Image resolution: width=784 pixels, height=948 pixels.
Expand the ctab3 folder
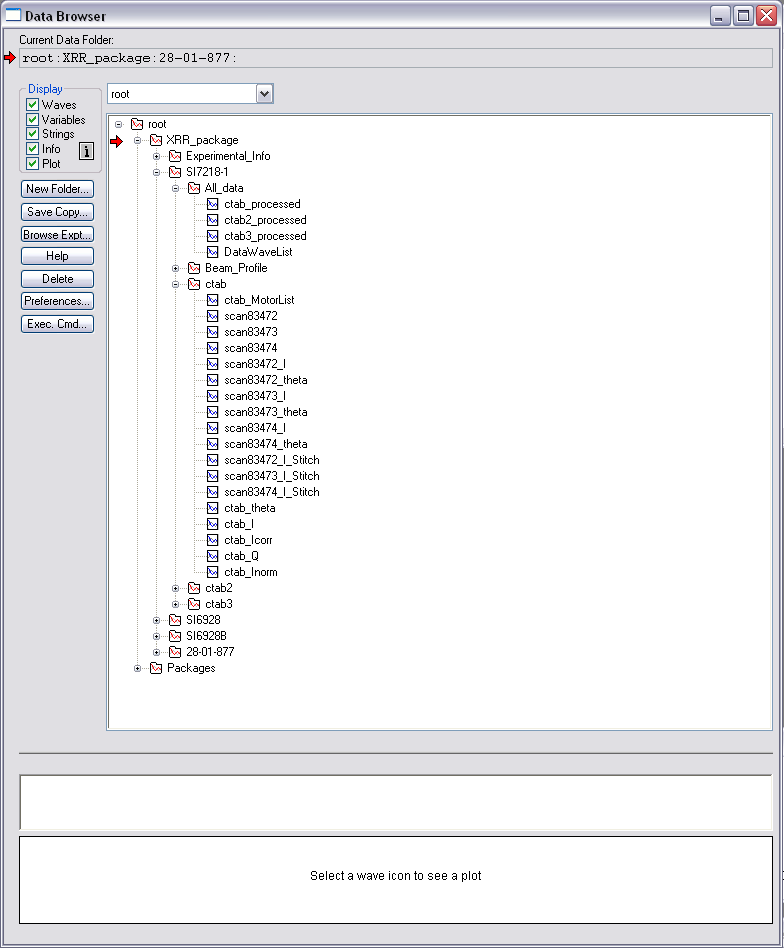click(x=175, y=605)
